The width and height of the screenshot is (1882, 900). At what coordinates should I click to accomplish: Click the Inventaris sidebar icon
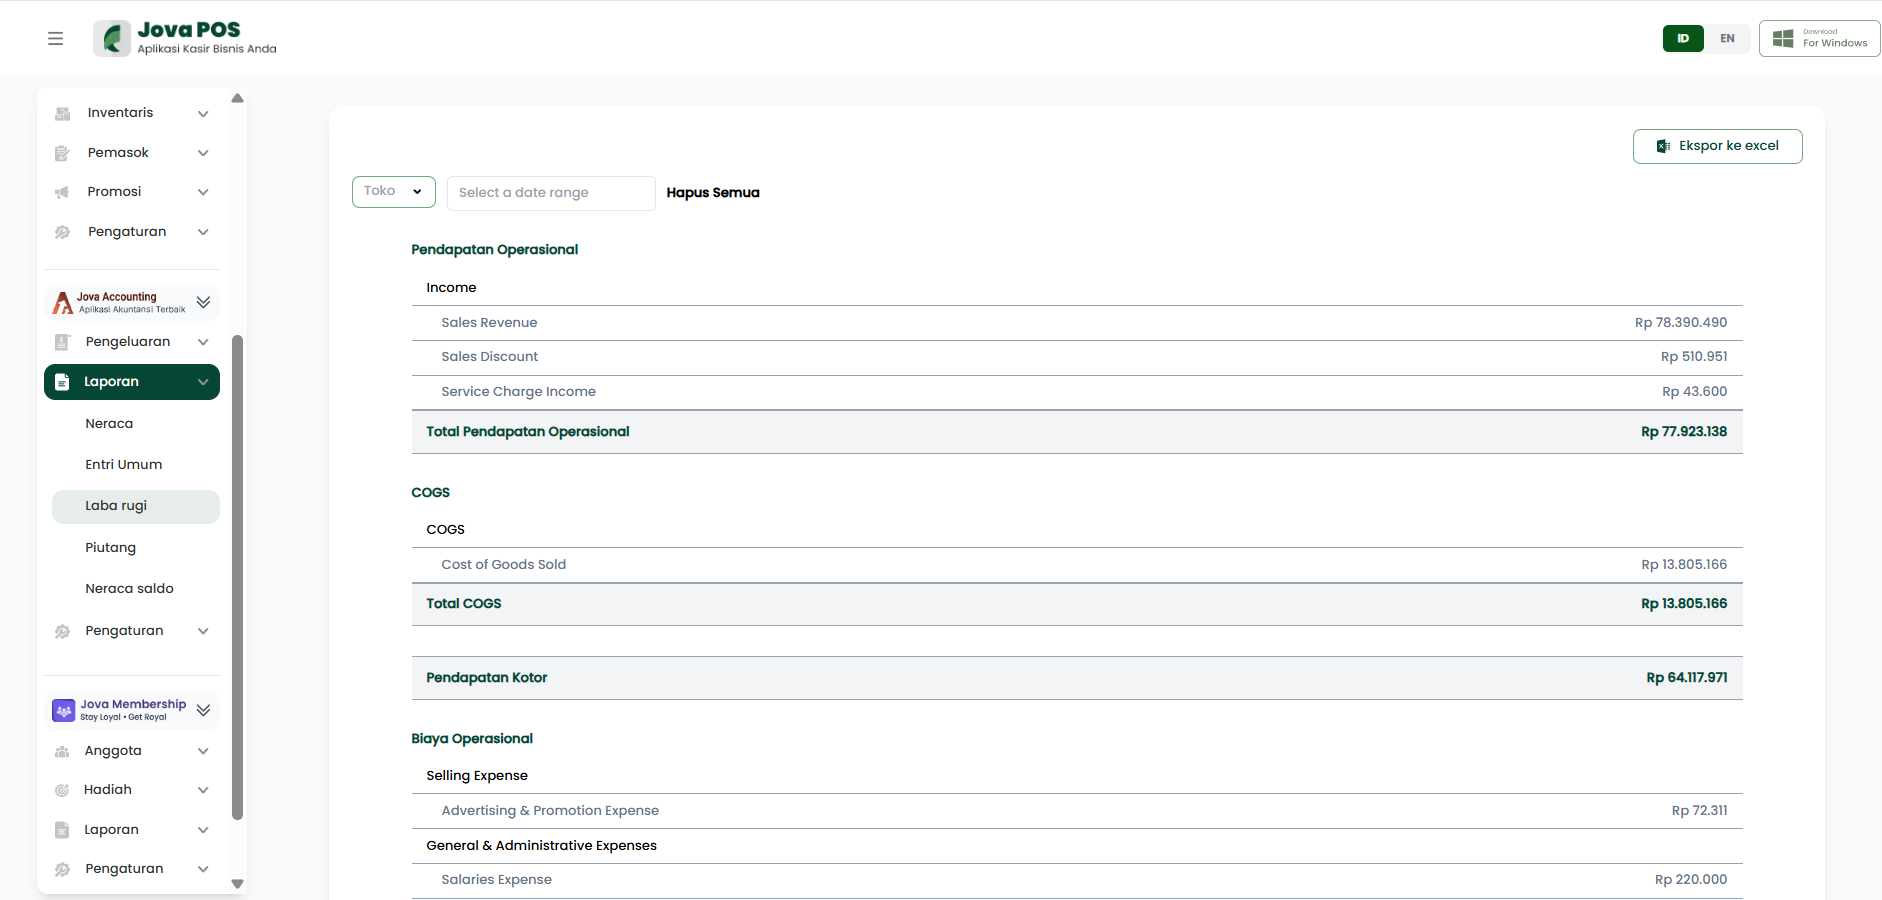[62, 113]
